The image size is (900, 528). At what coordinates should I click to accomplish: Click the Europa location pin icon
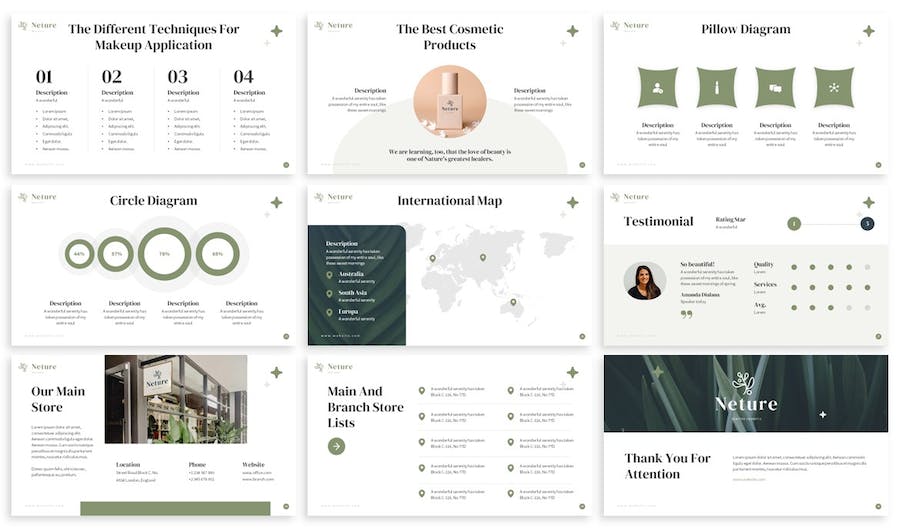pos(329,312)
